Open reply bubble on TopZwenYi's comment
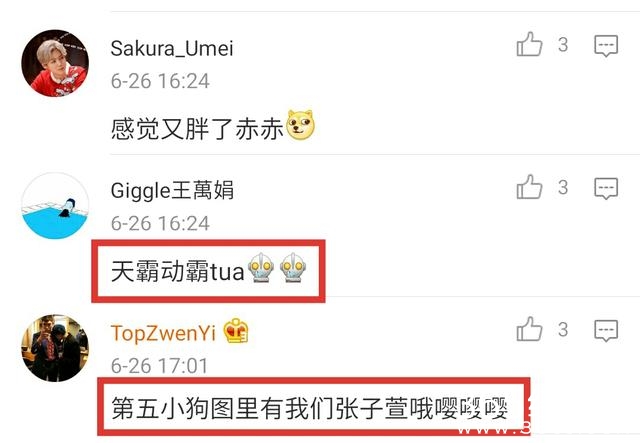640x443 pixels. pyautogui.click(x=606, y=330)
